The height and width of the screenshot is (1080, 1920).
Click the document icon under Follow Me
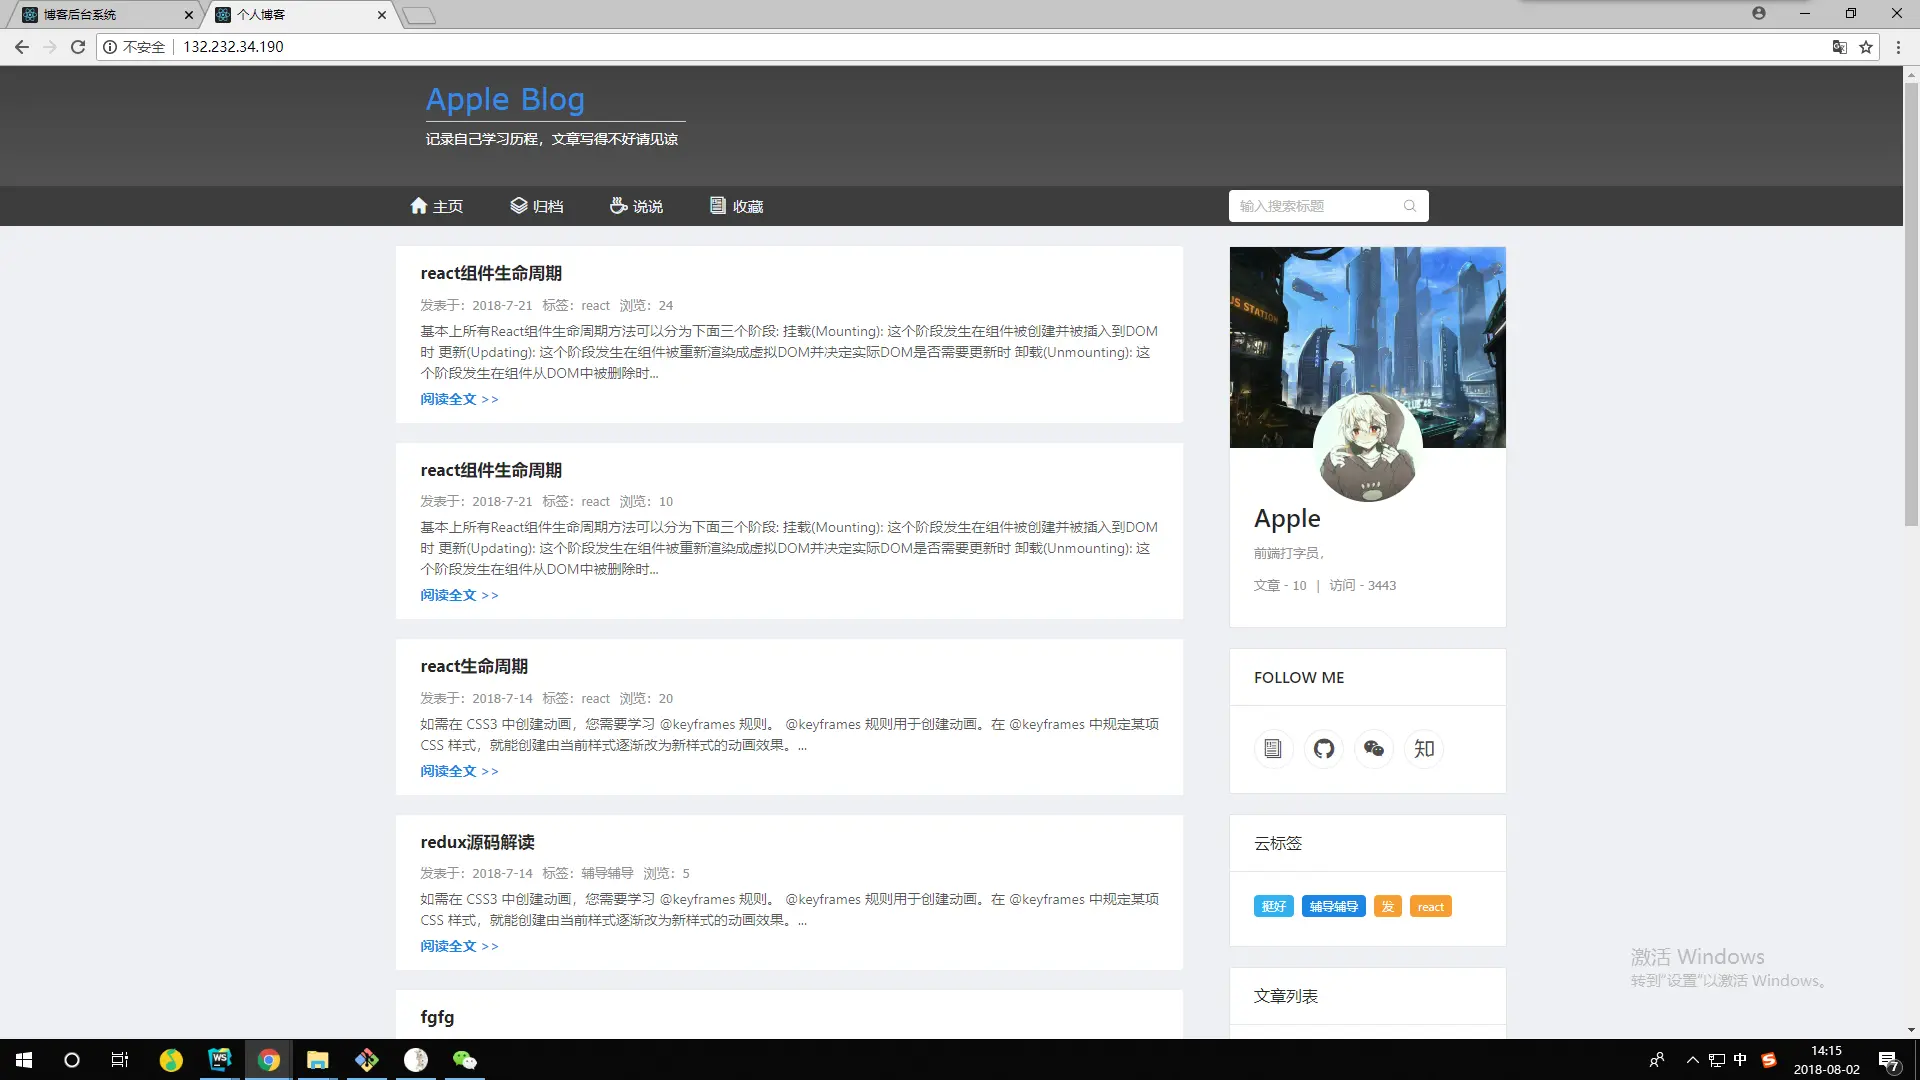click(x=1272, y=749)
